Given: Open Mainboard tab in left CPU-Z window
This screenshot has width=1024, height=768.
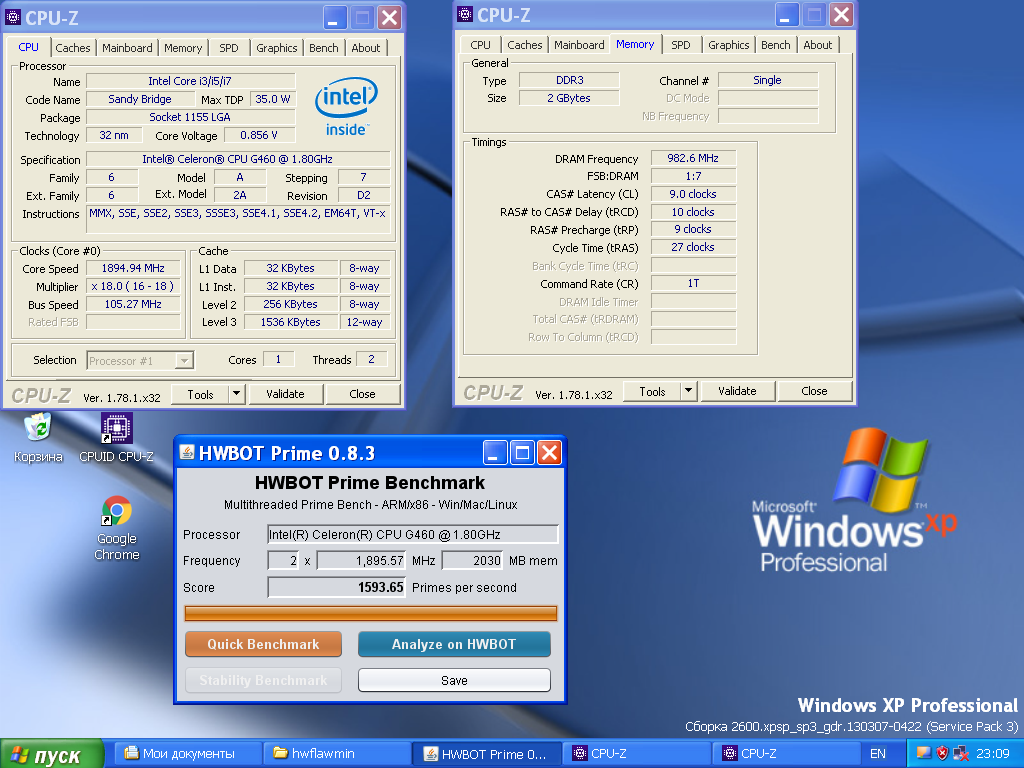Looking at the screenshot, I should pos(127,48).
